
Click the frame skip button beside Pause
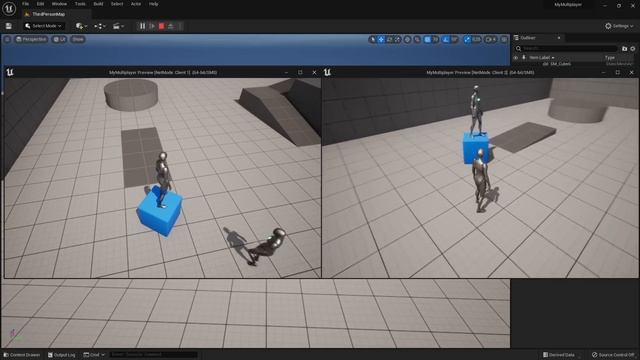pyautogui.click(x=152, y=26)
